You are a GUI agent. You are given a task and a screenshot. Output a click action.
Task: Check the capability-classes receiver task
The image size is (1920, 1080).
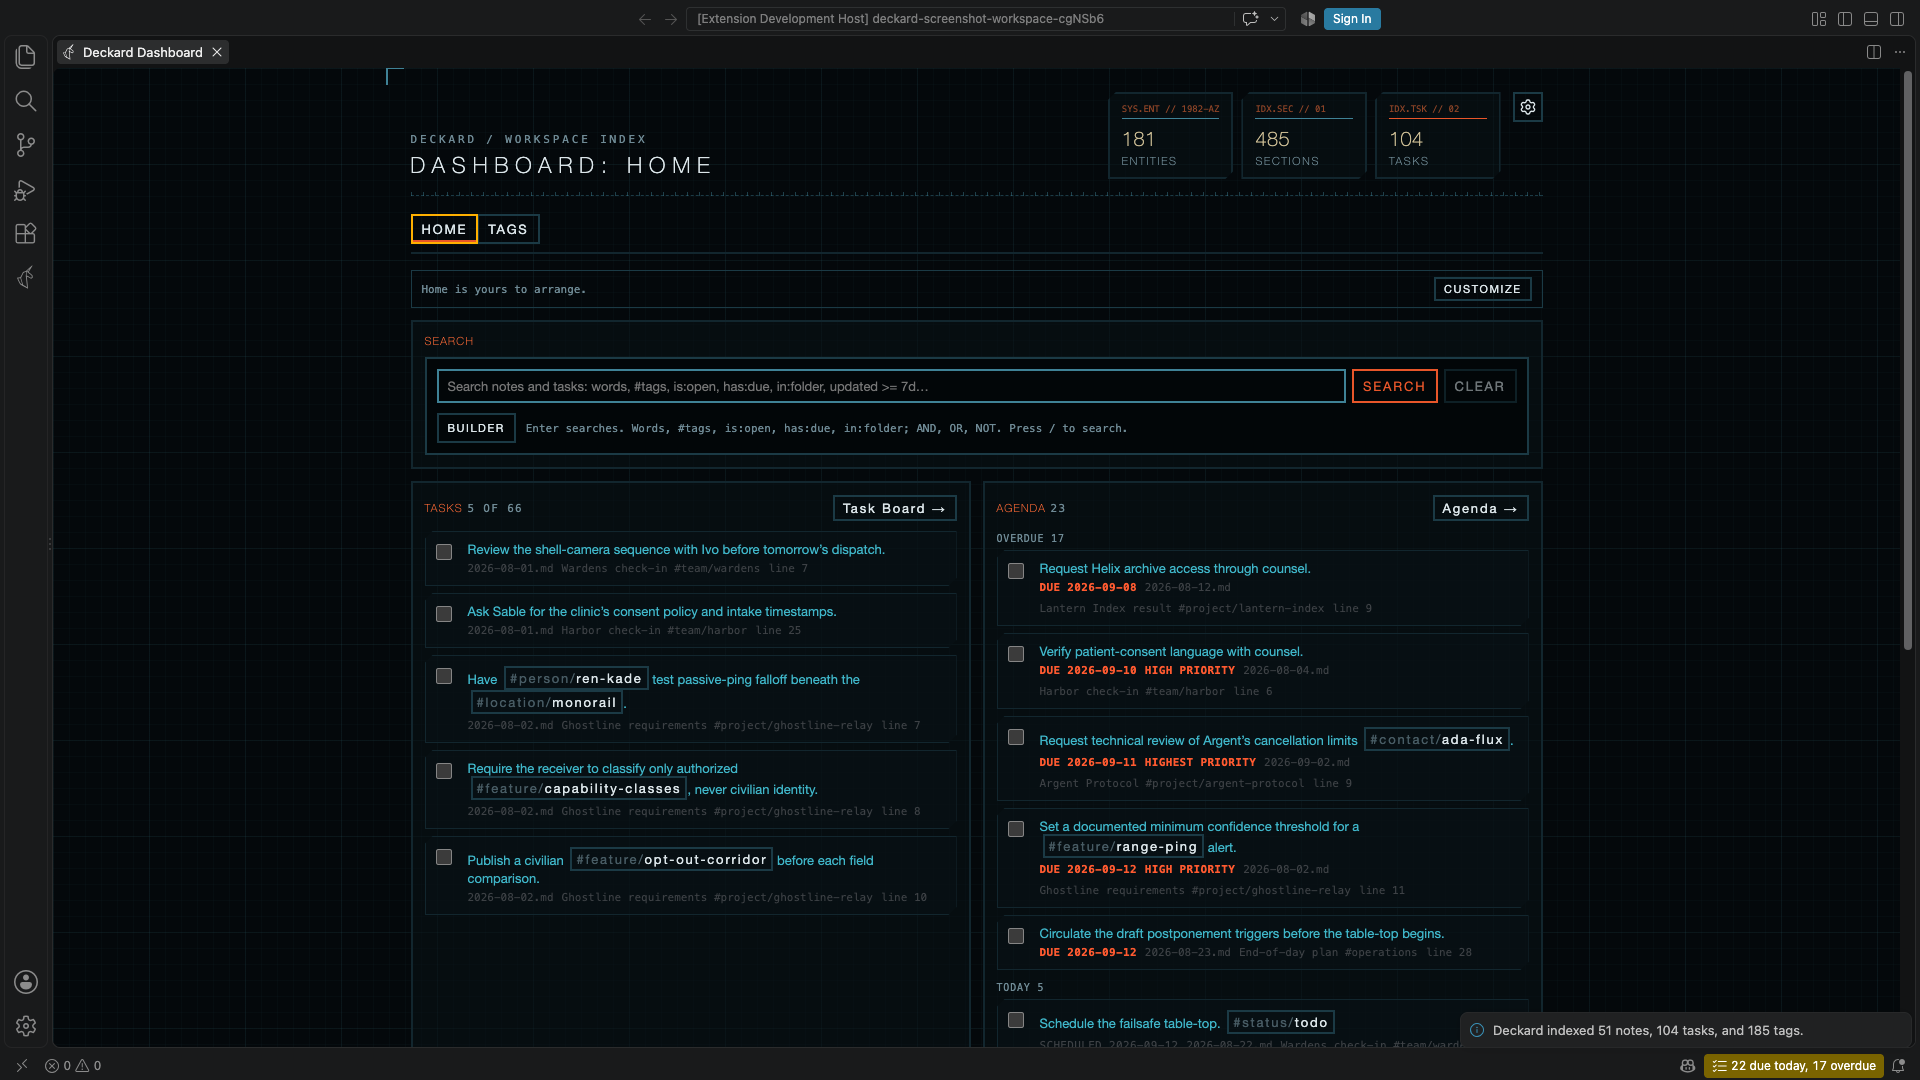click(x=444, y=771)
